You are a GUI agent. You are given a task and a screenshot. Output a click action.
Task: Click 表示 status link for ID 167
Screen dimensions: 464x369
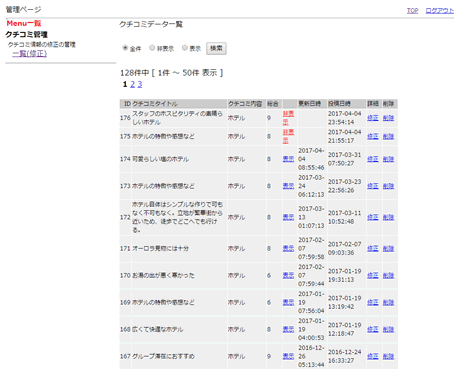[x=288, y=357]
